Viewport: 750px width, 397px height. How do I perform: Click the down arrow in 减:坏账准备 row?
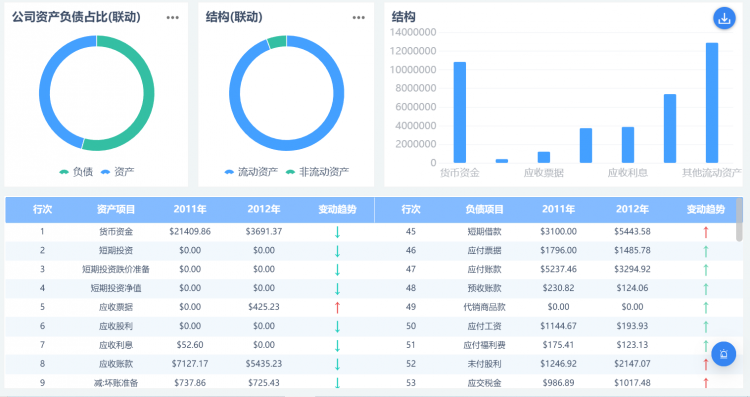(337, 383)
